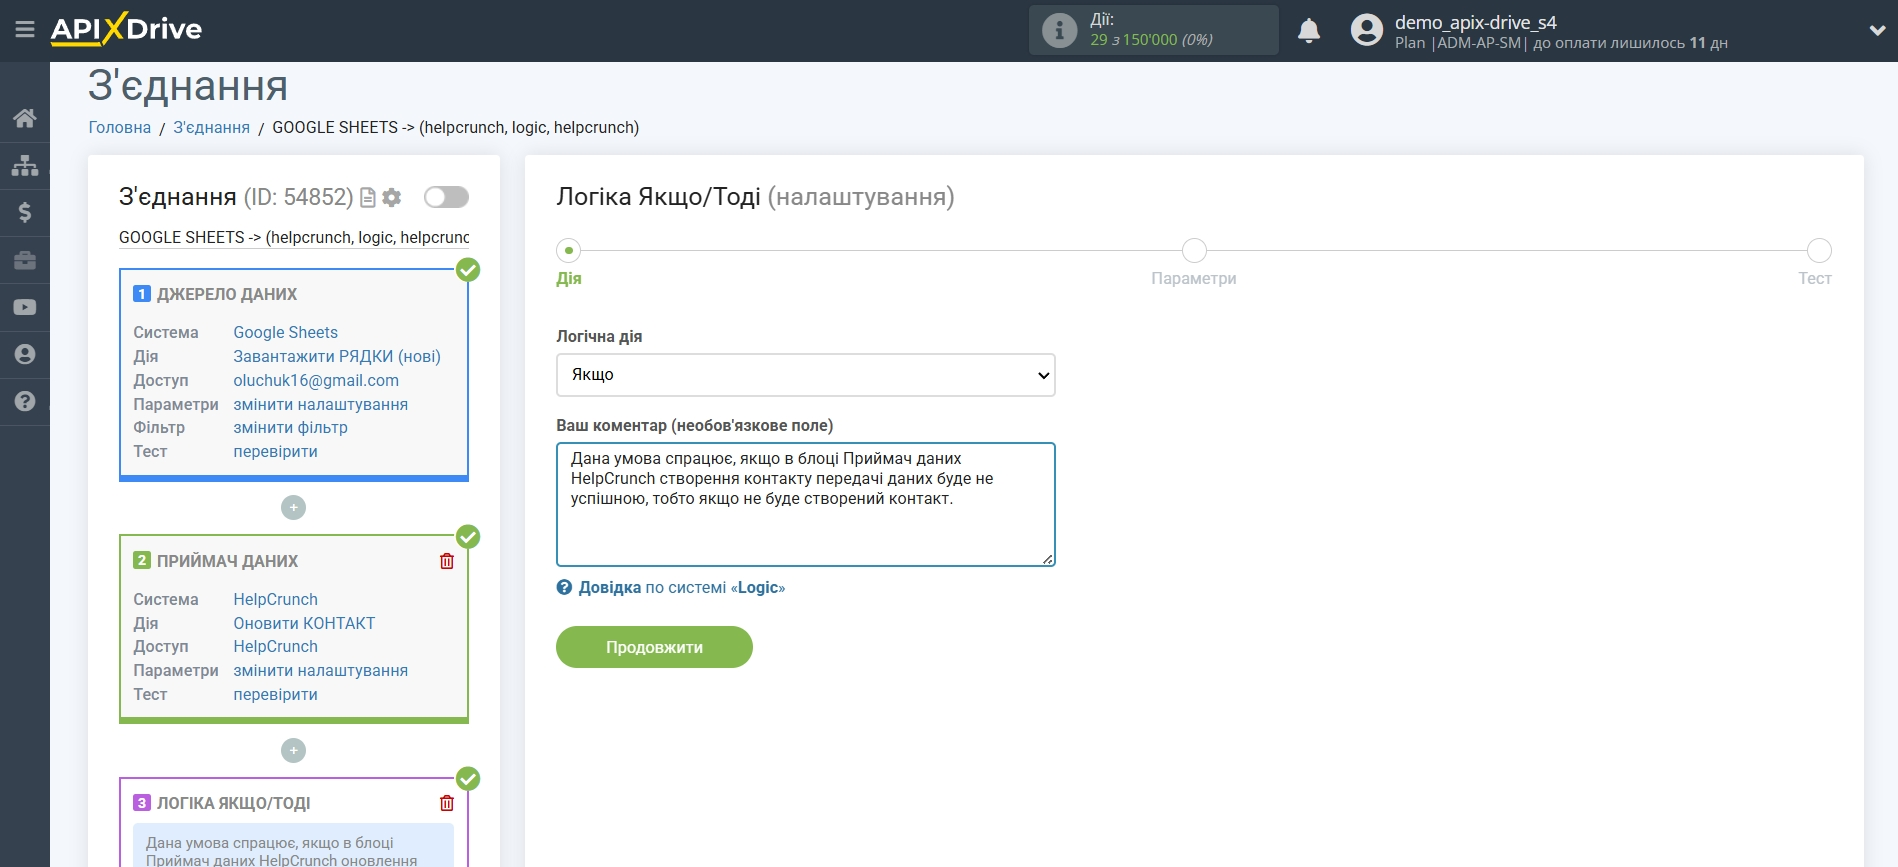Click Оновити КОНТАКТ action link
Image resolution: width=1898 pixels, height=867 pixels.
[x=305, y=624]
